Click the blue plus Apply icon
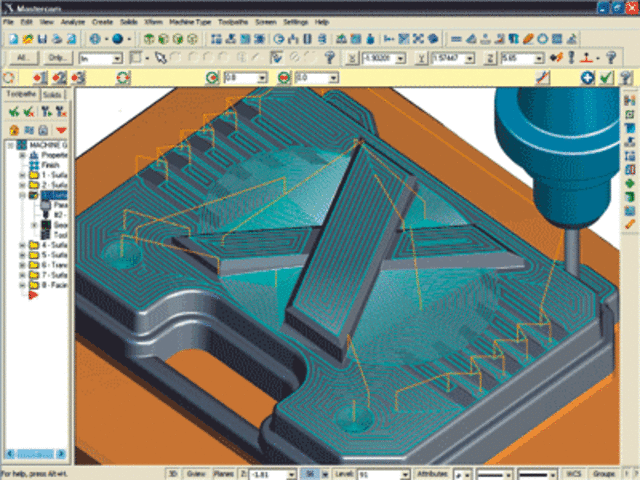Image resolution: width=640 pixels, height=480 pixels. click(587, 78)
